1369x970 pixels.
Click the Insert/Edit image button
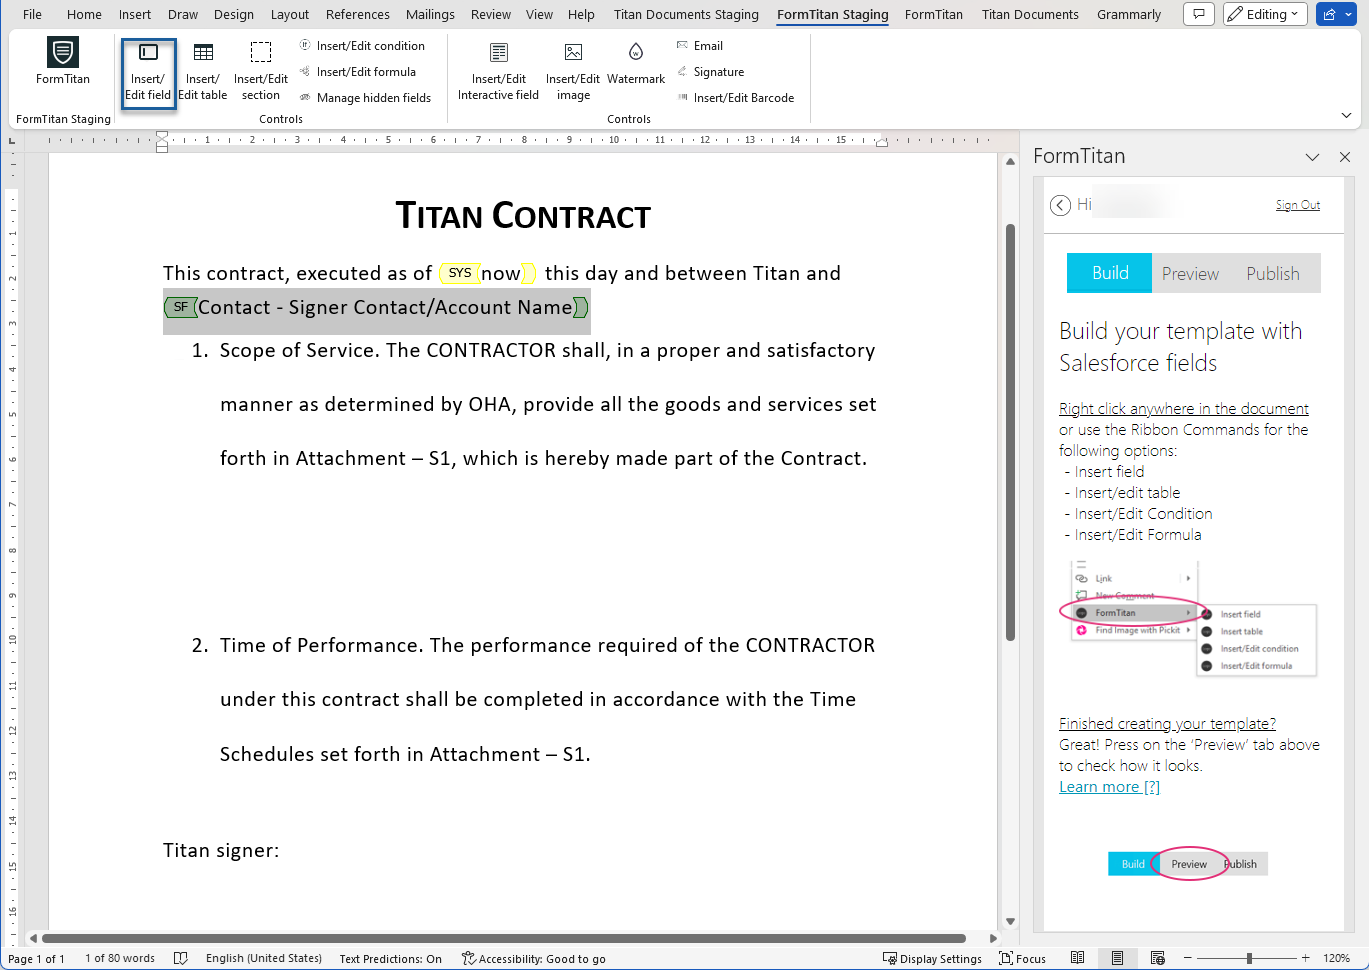pyautogui.click(x=573, y=73)
